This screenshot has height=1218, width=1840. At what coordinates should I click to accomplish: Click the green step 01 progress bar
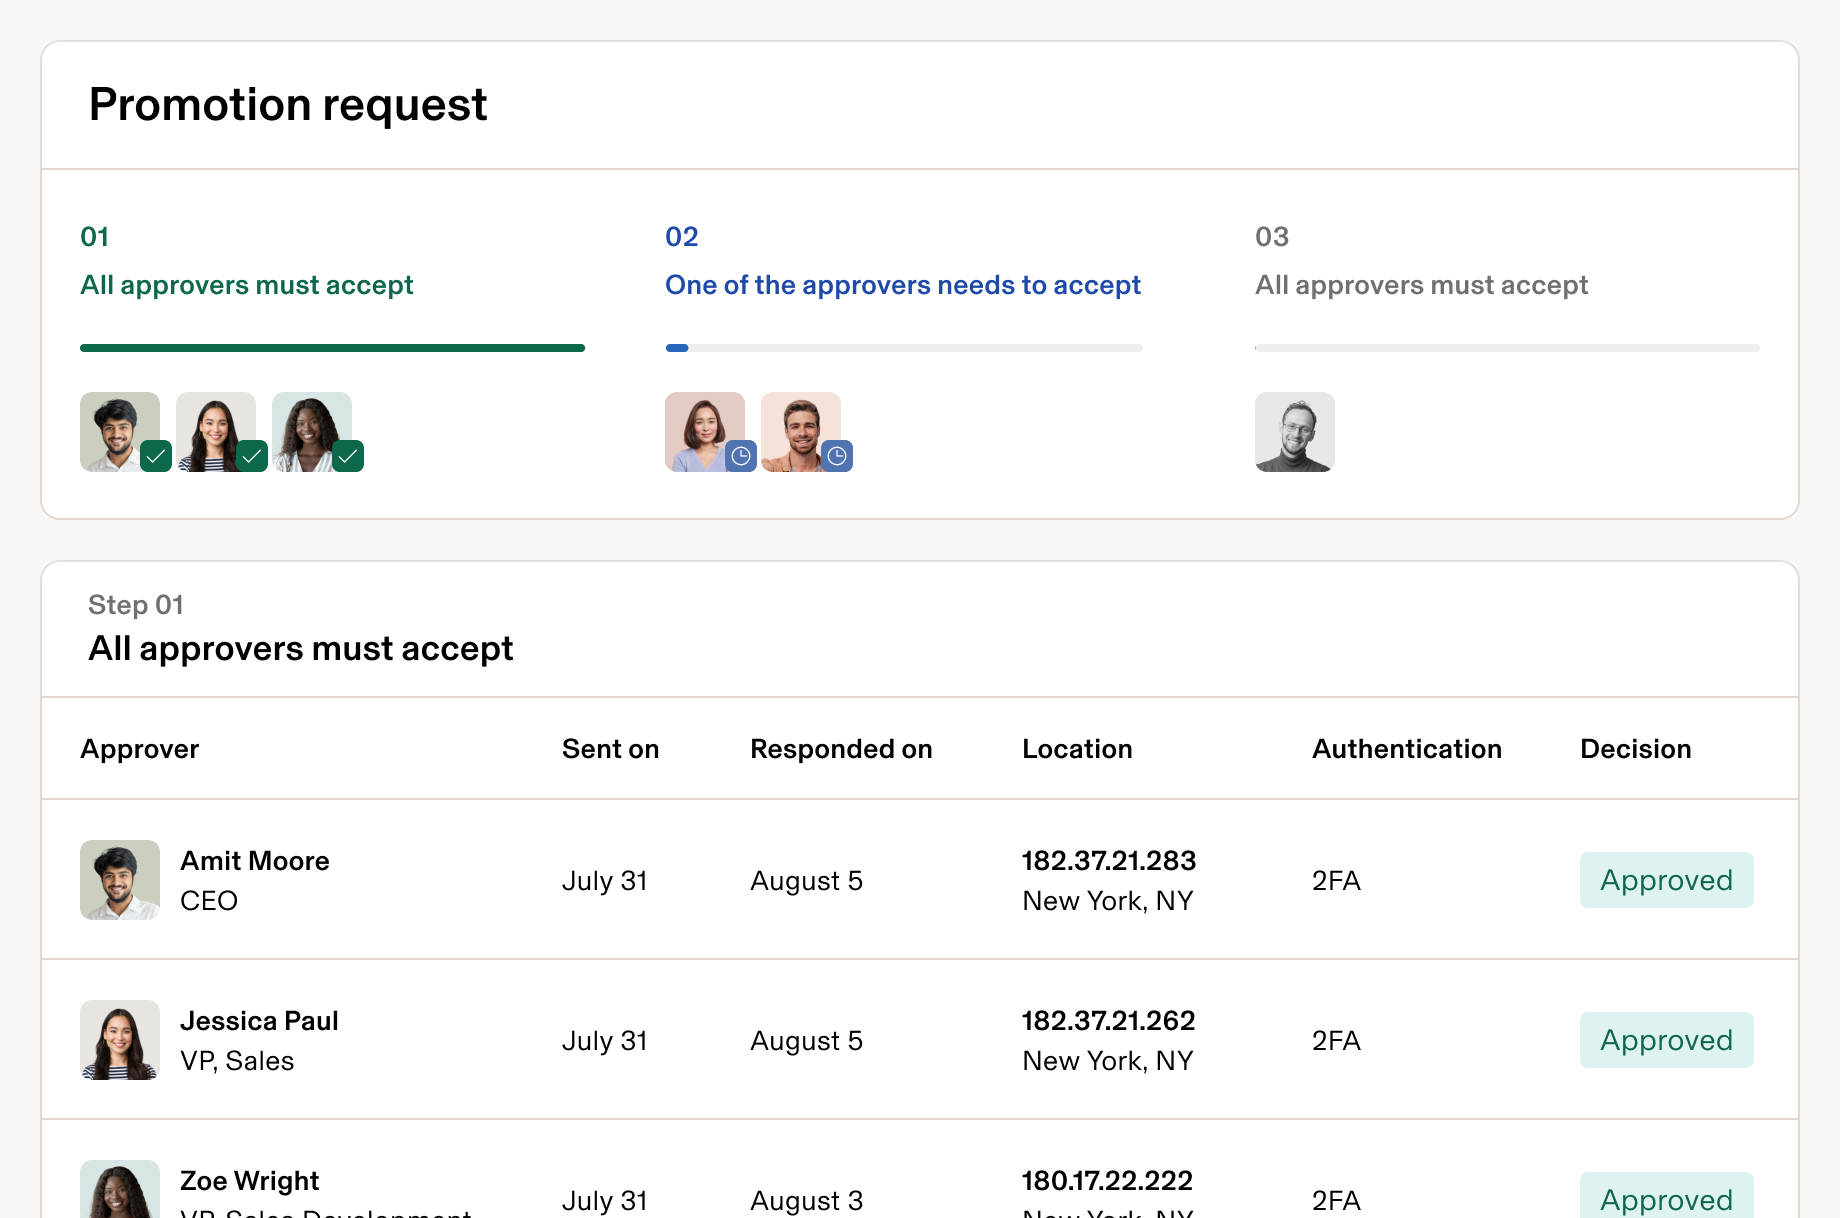coord(332,348)
